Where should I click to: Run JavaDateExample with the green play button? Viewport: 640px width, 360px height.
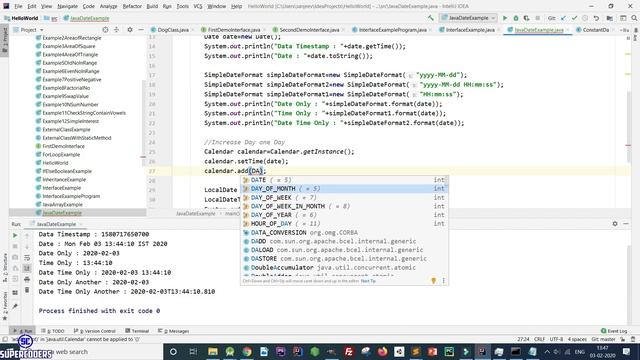coord(505,18)
